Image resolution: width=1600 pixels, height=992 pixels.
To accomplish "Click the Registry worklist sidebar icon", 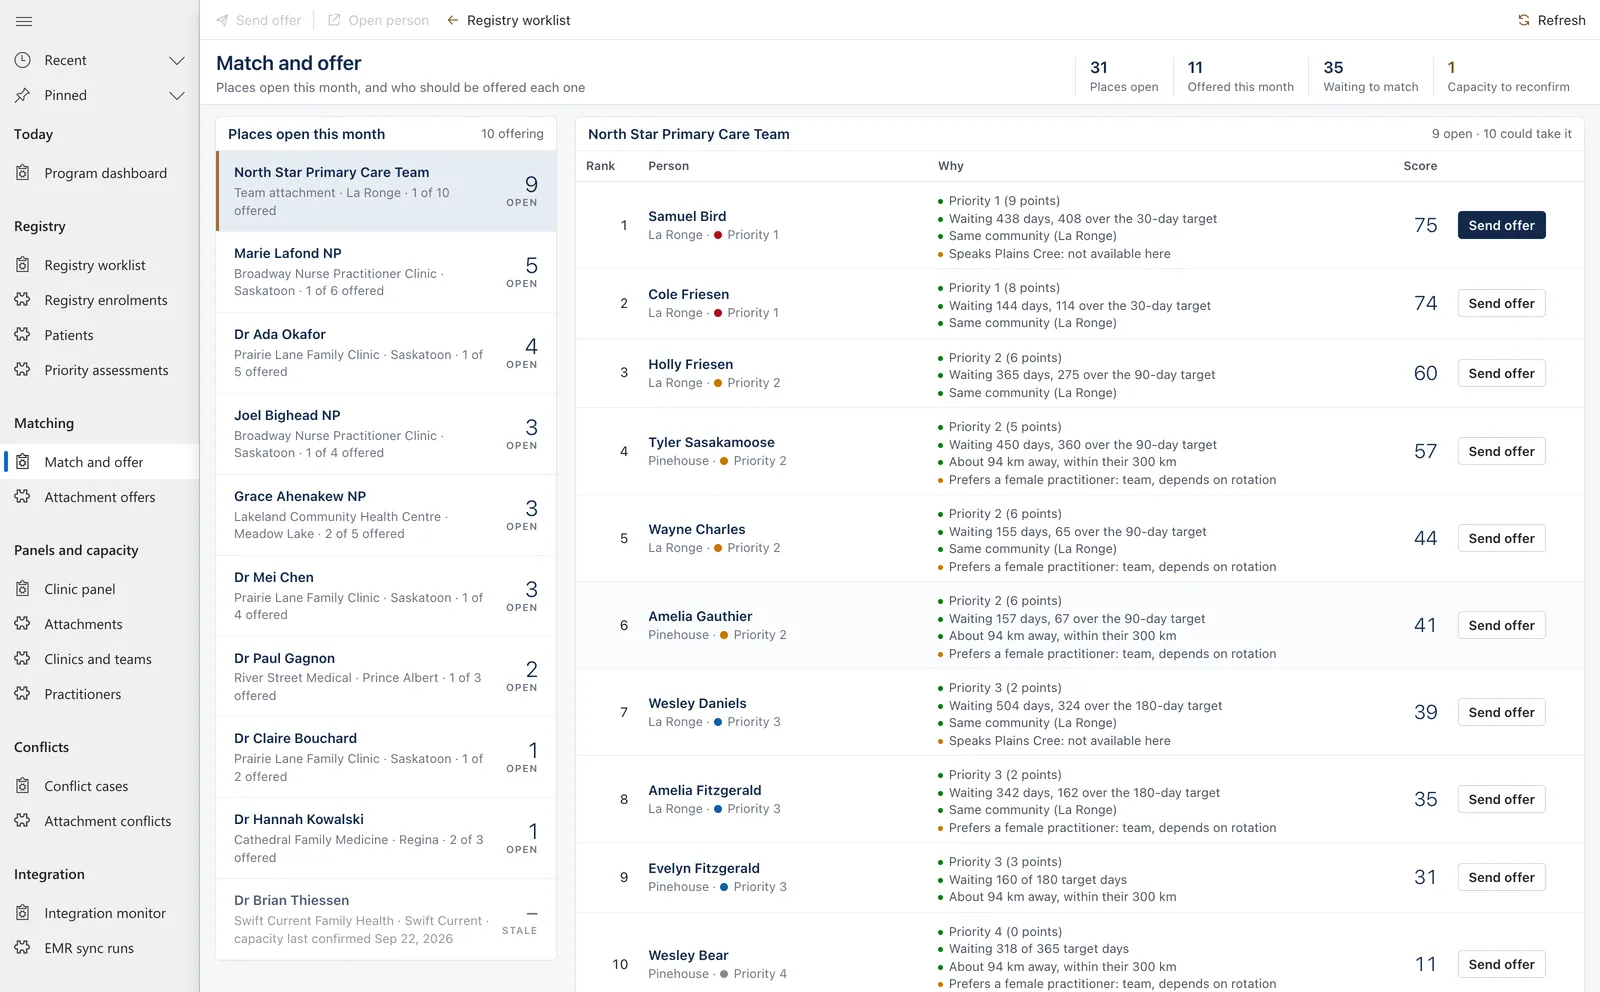I will pyautogui.click(x=22, y=265).
